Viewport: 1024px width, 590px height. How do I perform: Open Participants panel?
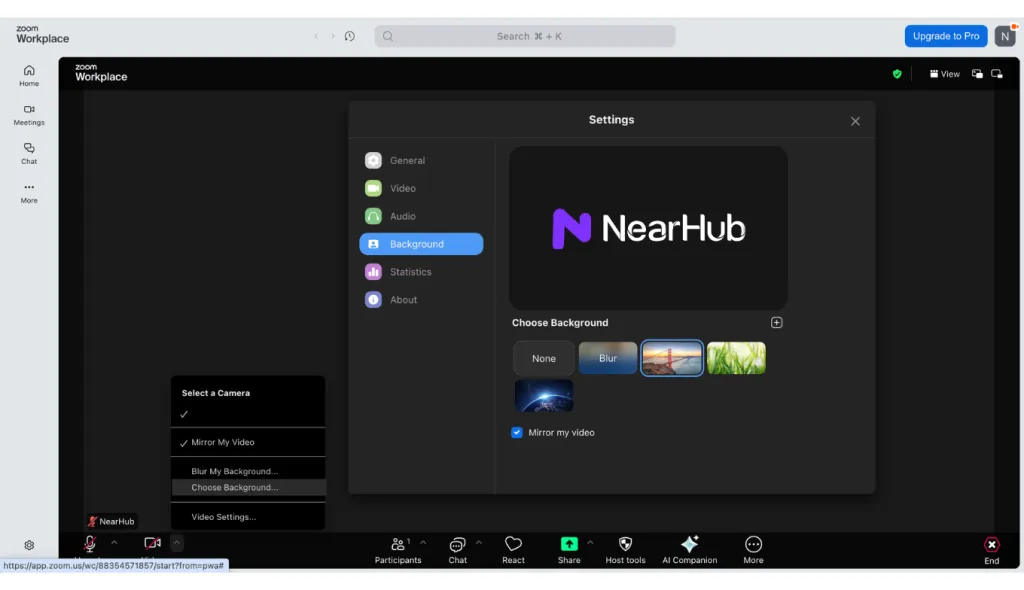[398, 550]
